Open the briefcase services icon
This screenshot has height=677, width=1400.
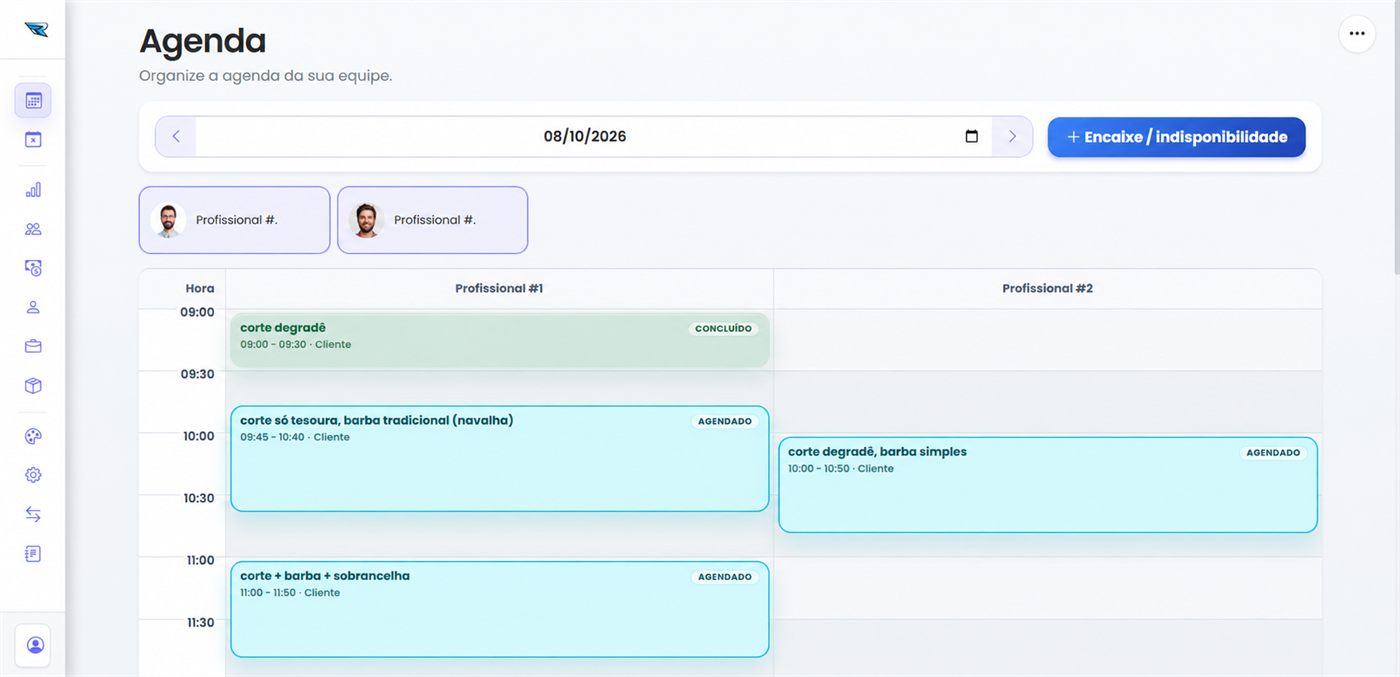33,346
